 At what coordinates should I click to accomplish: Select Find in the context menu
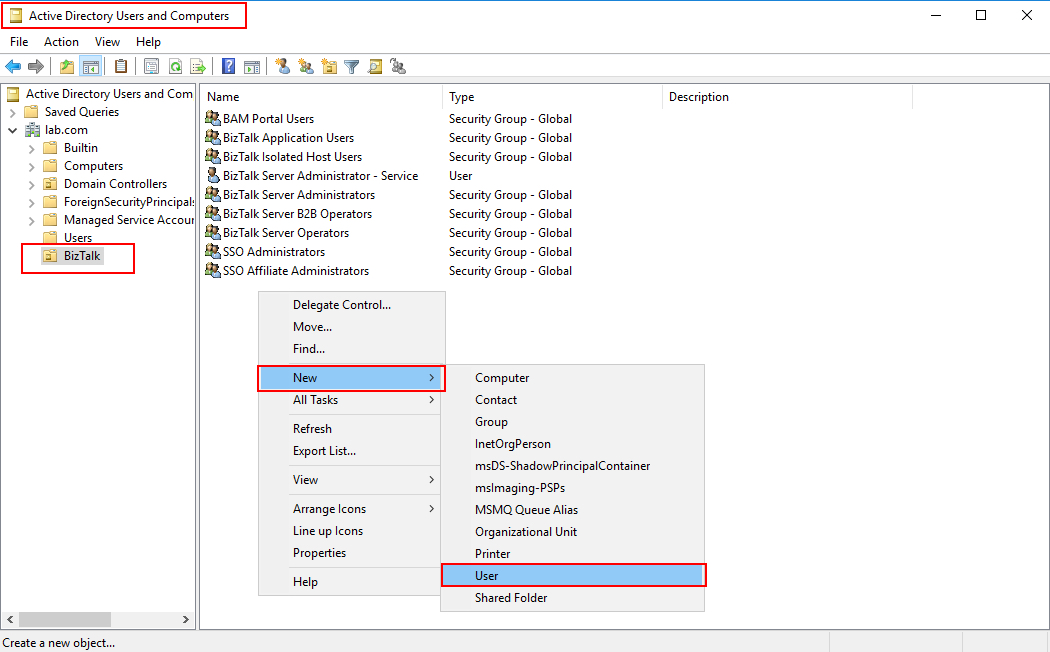tap(352, 349)
